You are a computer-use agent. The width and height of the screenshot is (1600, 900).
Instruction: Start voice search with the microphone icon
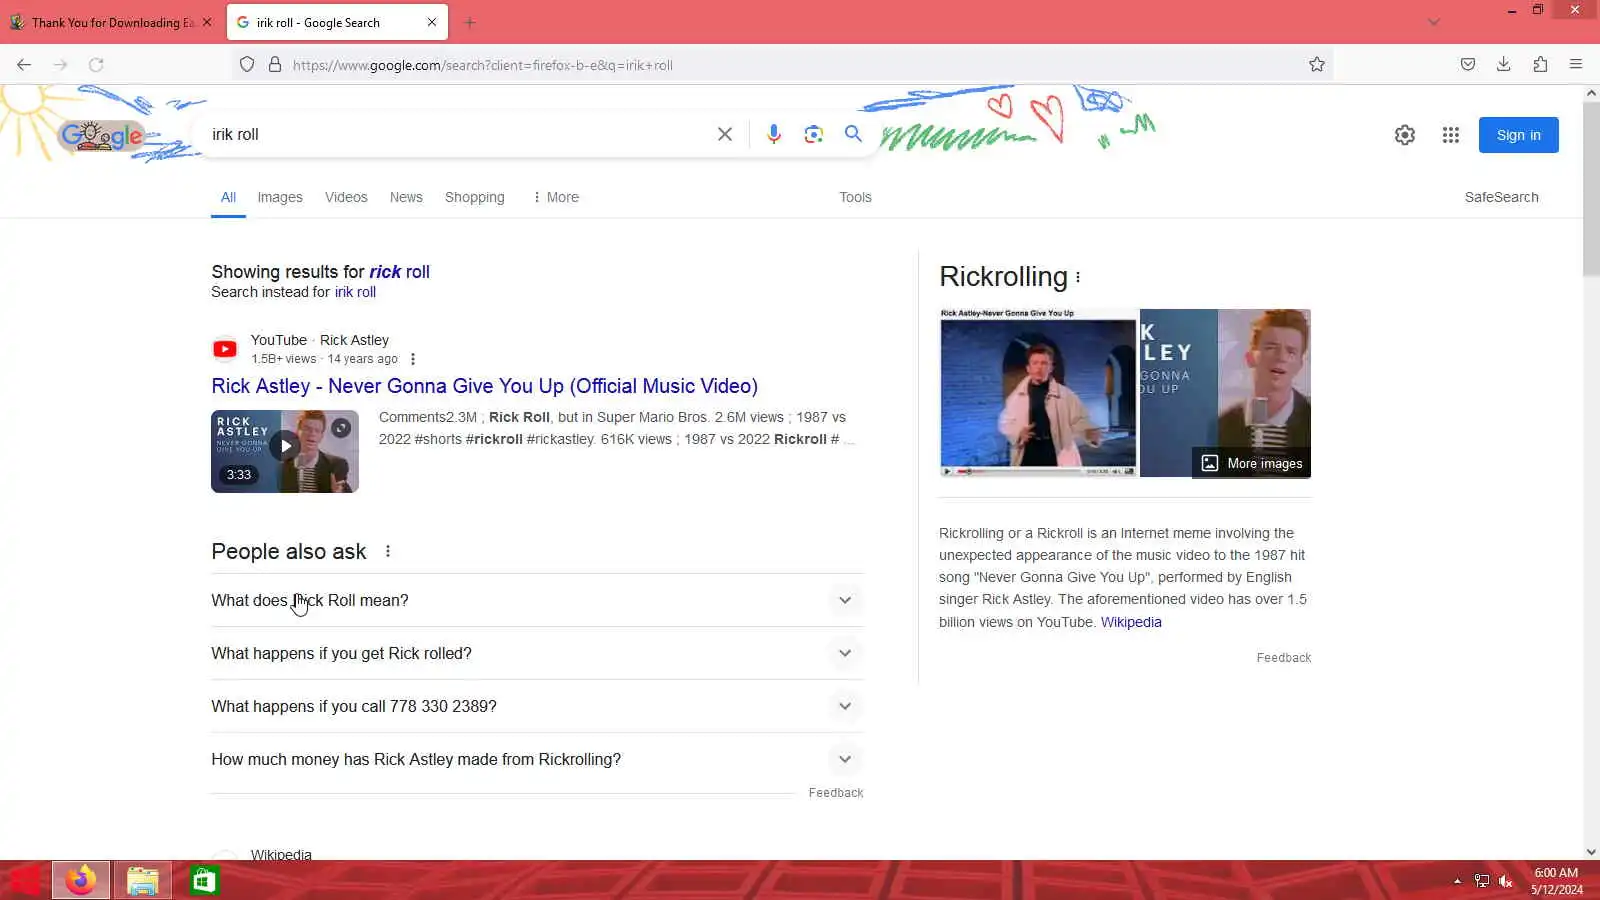click(773, 134)
